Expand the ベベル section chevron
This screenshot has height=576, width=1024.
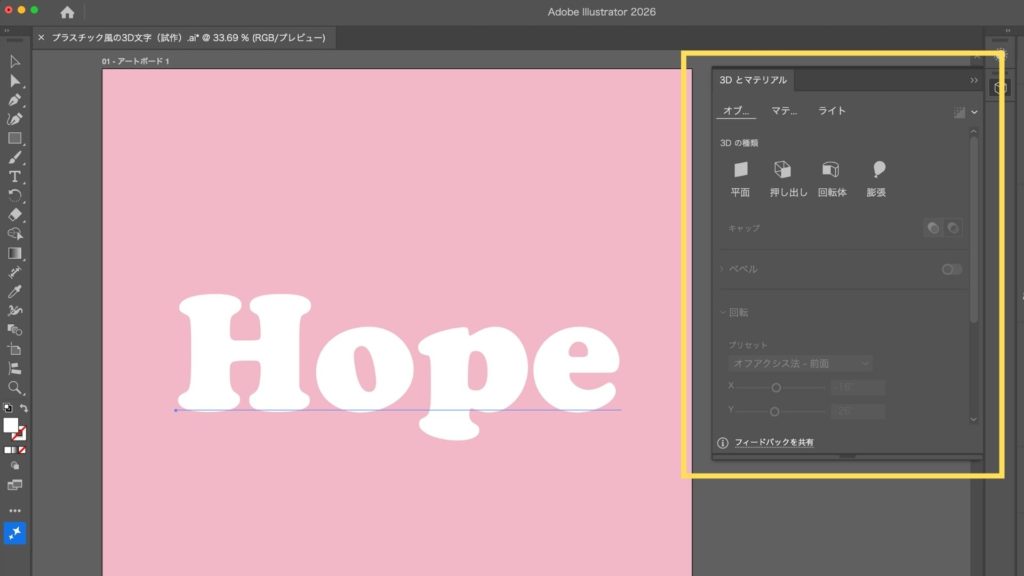coord(723,269)
